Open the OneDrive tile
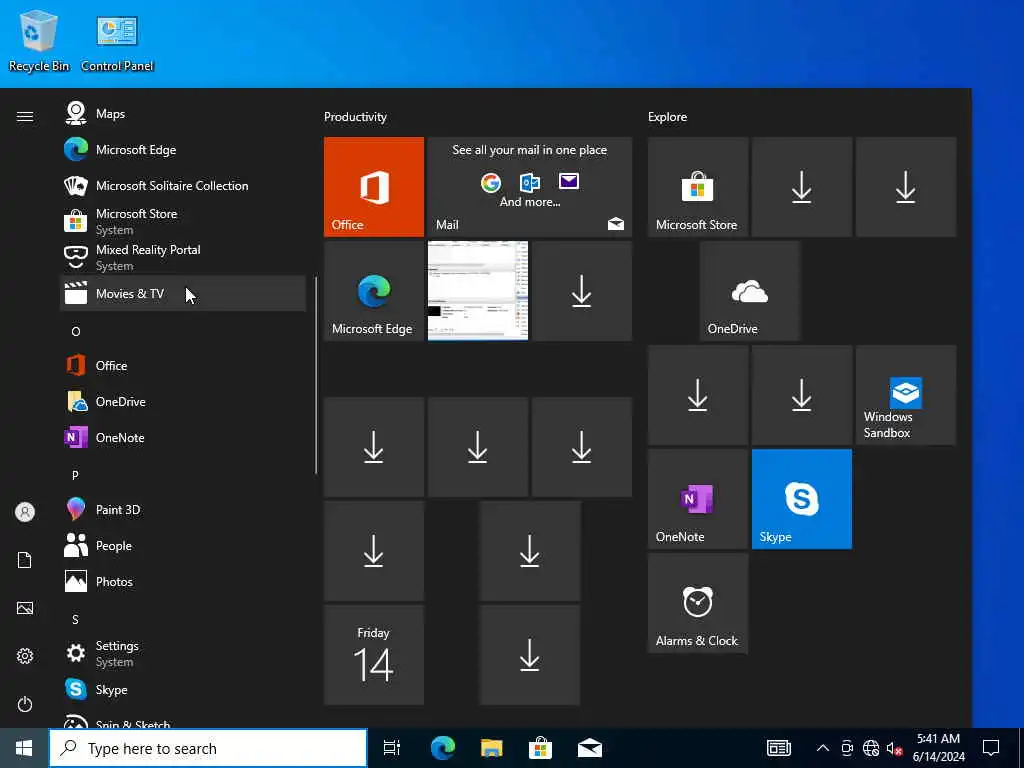Viewport: 1024px width, 768px height. pyautogui.click(x=750, y=291)
